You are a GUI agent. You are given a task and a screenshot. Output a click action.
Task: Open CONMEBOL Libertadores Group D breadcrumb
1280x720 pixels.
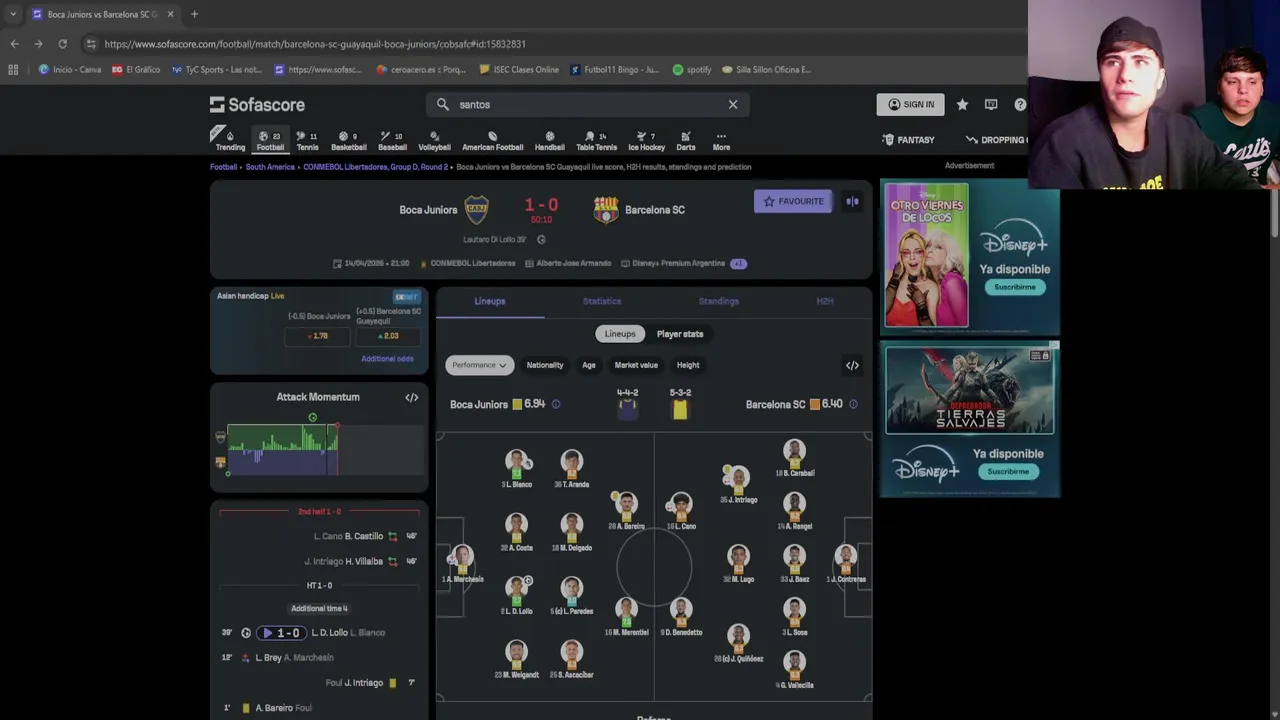click(x=375, y=167)
